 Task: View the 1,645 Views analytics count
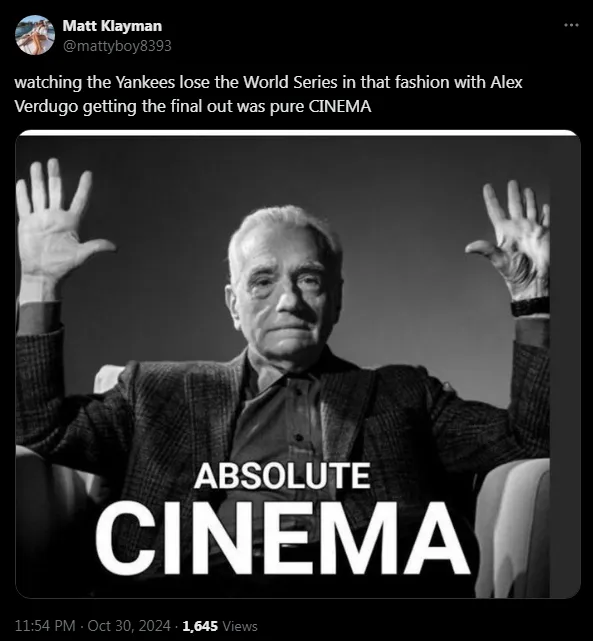220,625
